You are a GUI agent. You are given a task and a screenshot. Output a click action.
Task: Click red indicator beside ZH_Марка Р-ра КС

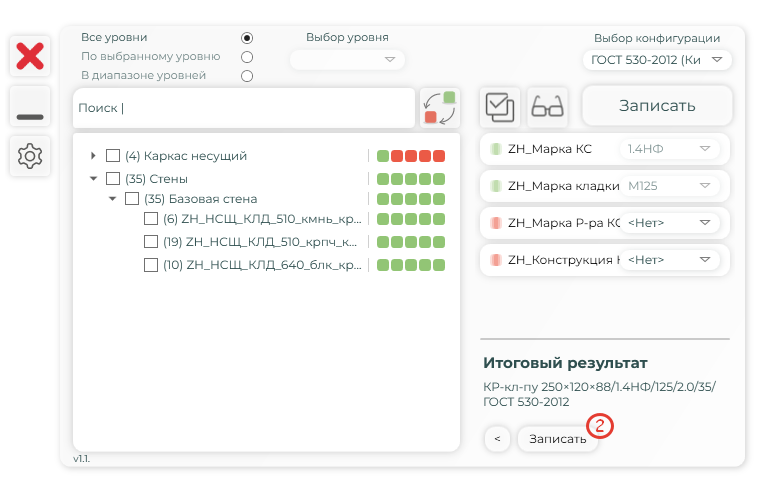496,223
